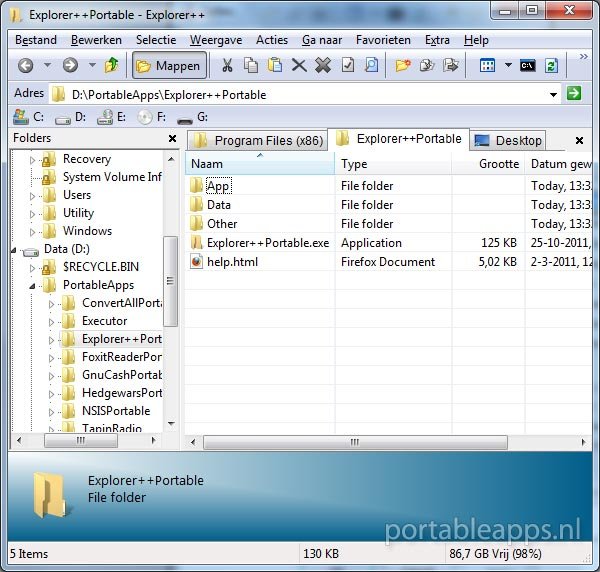Collapse the PortableApps tree node
Viewport: 600px width, 572px height.
pyautogui.click(x=33, y=286)
